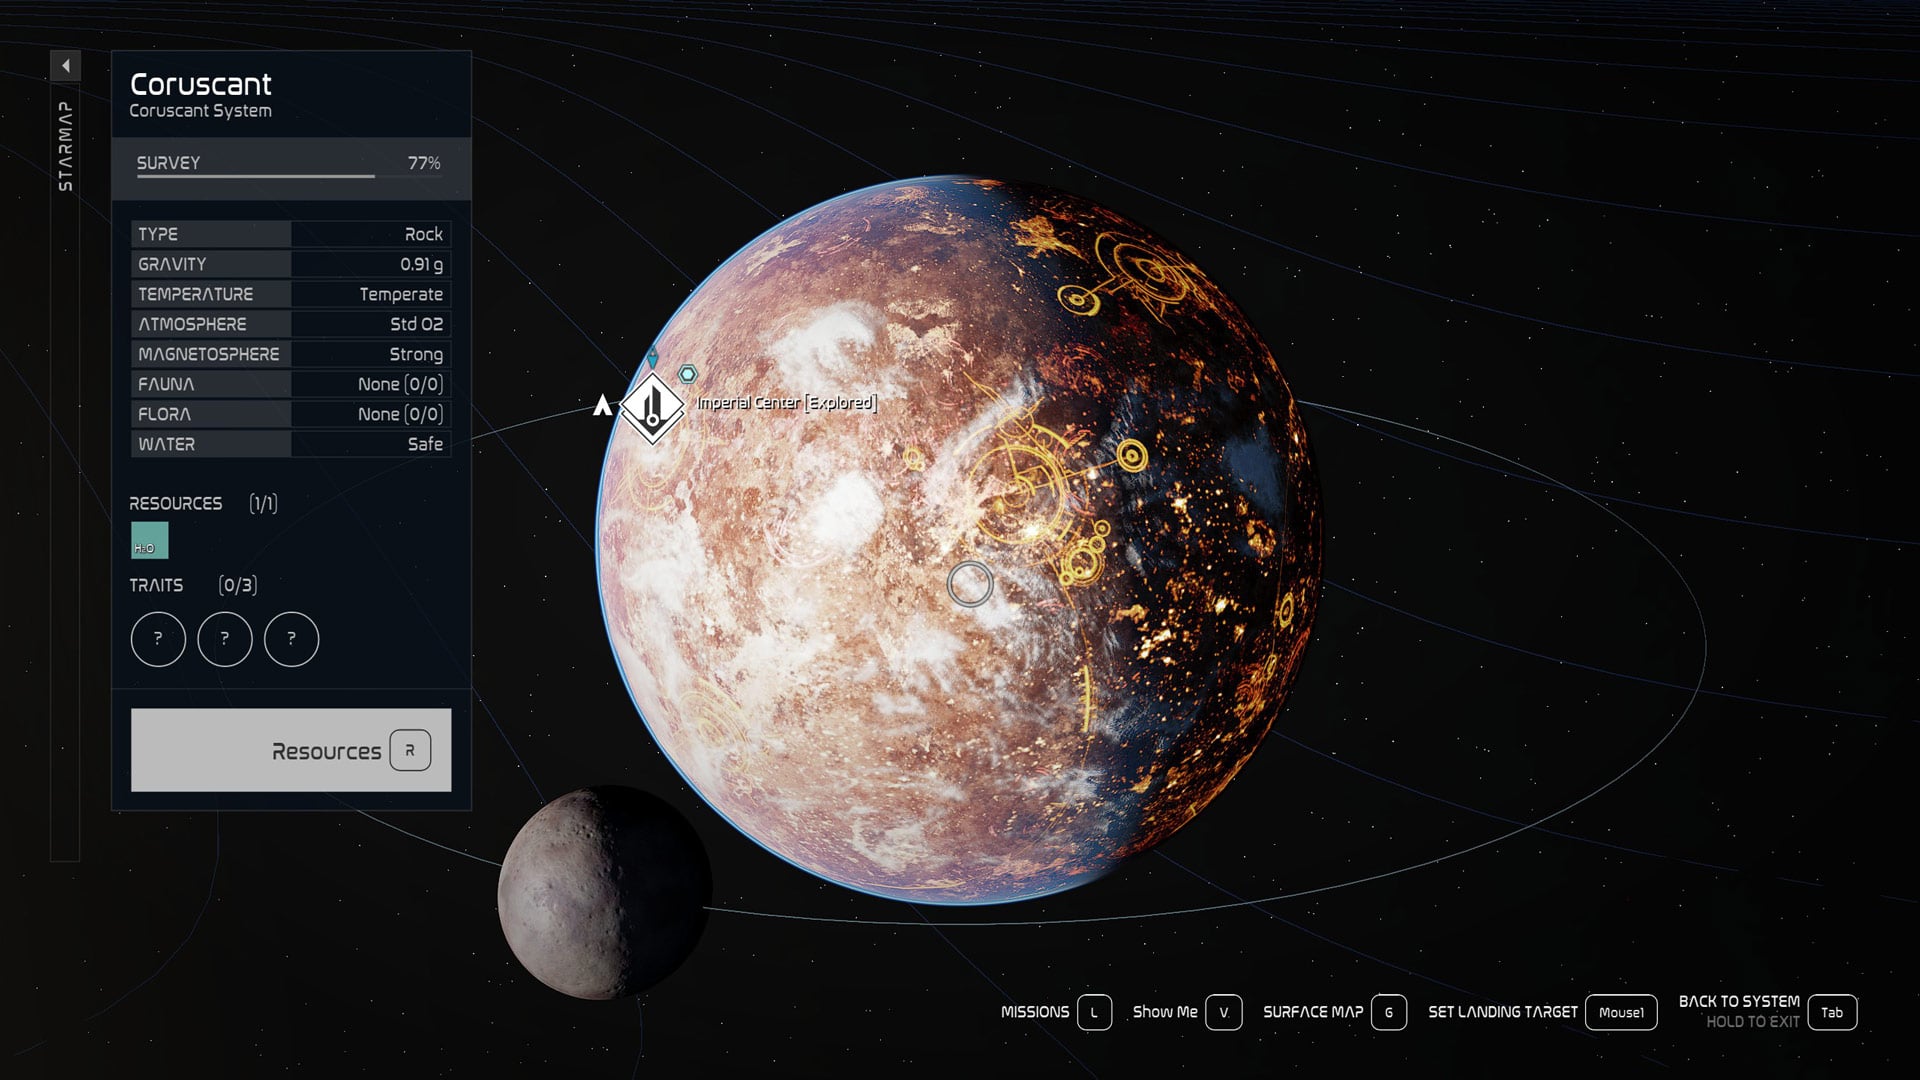The width and height of the screenshot is (1920, 1080).
Task: Toggle the Missions overlay button
Action: click(x=1094, y=1012)
